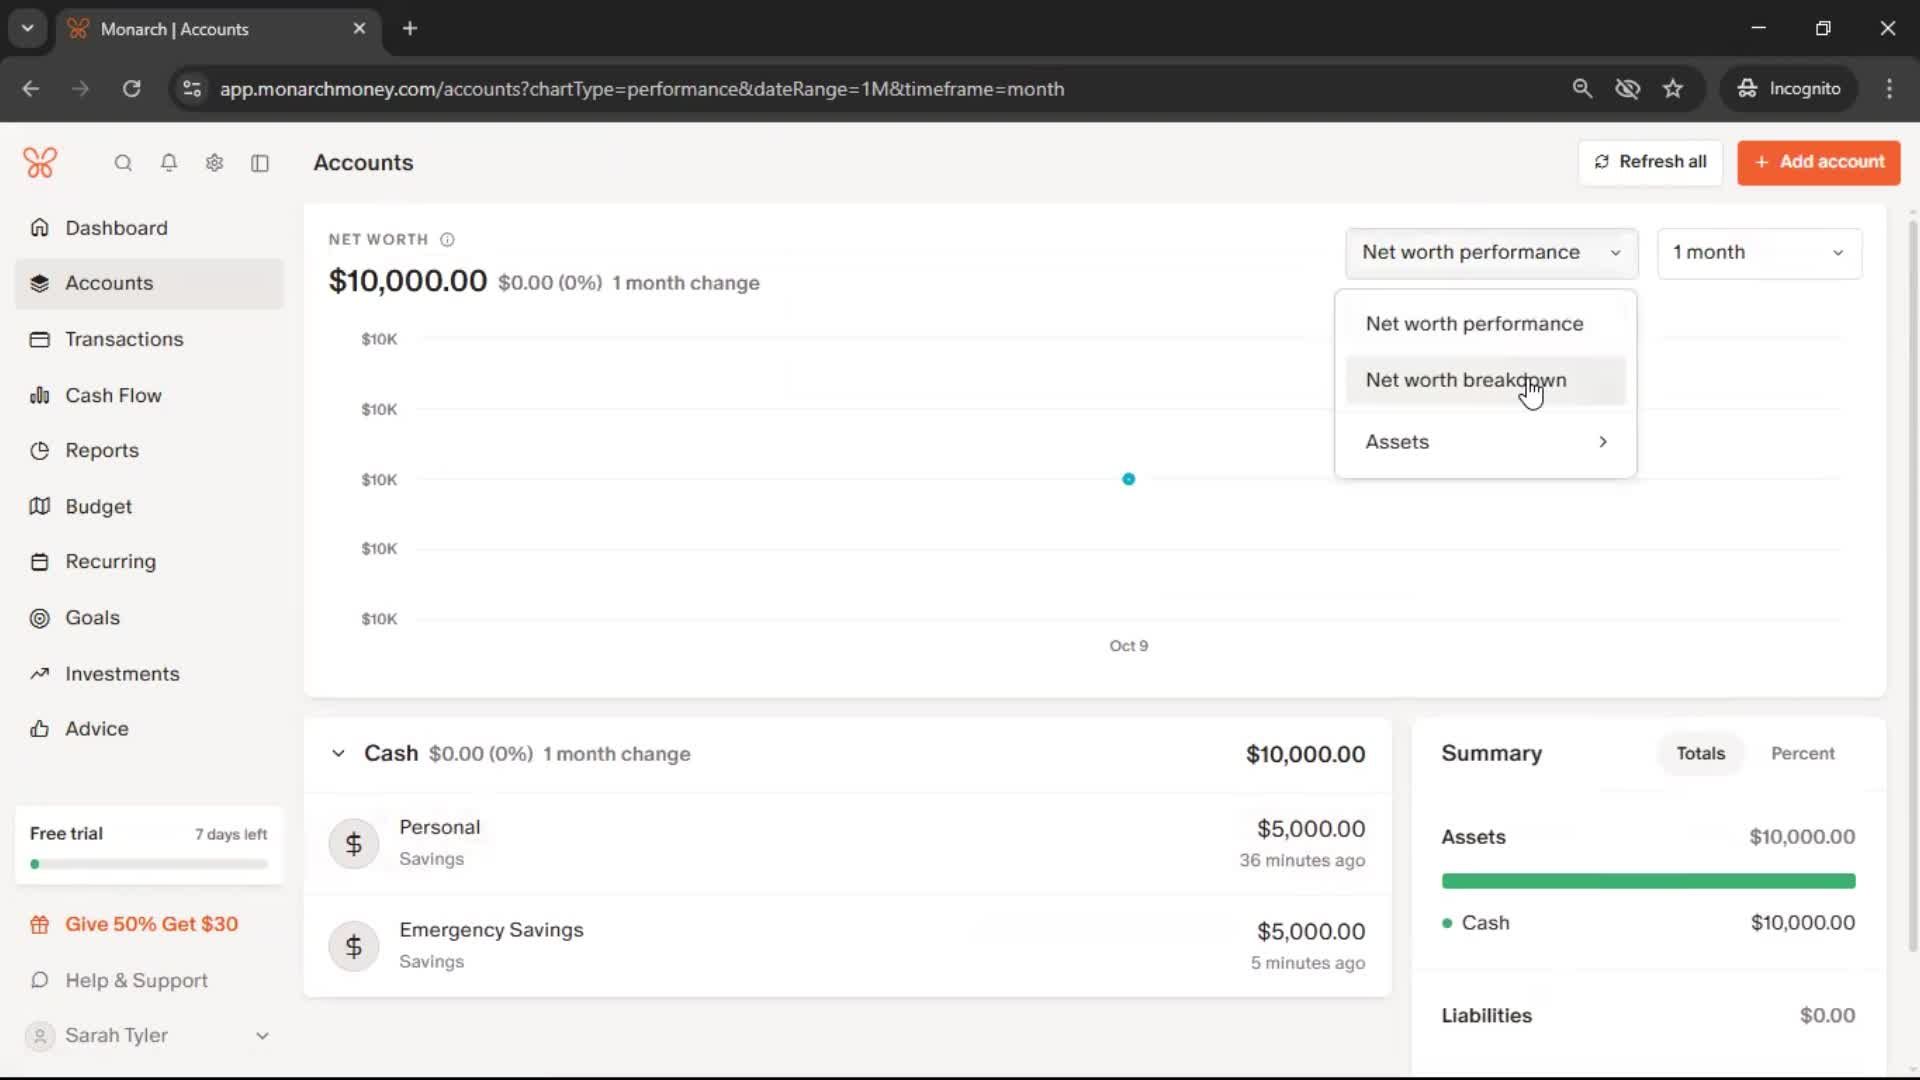This screenshot has width=1920, height=1080.
Task: Click the Refresh all button
Action: (x=1650, y=162)
